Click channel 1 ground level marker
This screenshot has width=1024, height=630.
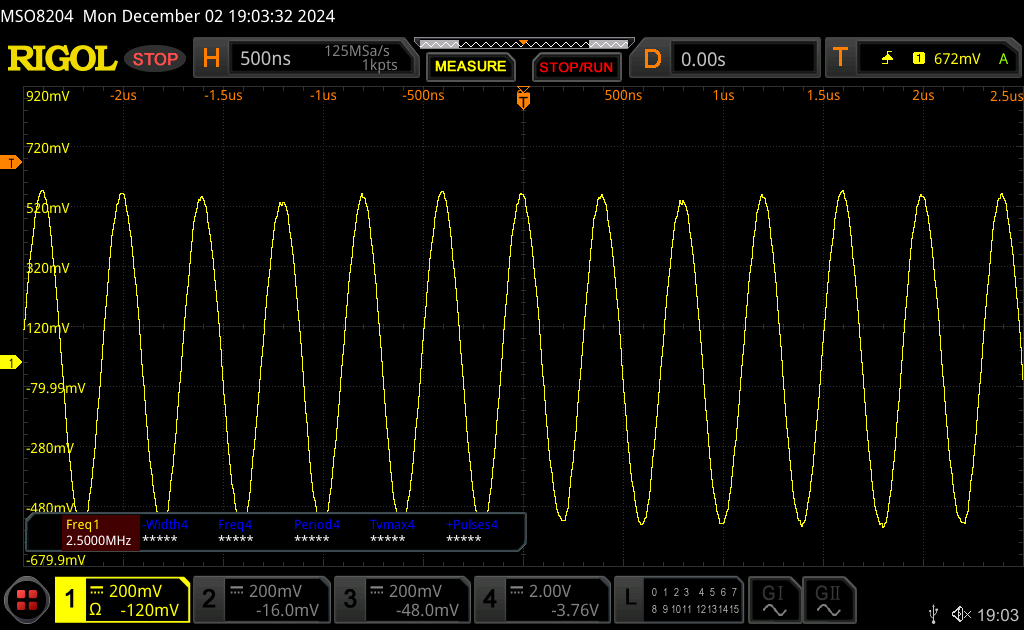[10, 362]
